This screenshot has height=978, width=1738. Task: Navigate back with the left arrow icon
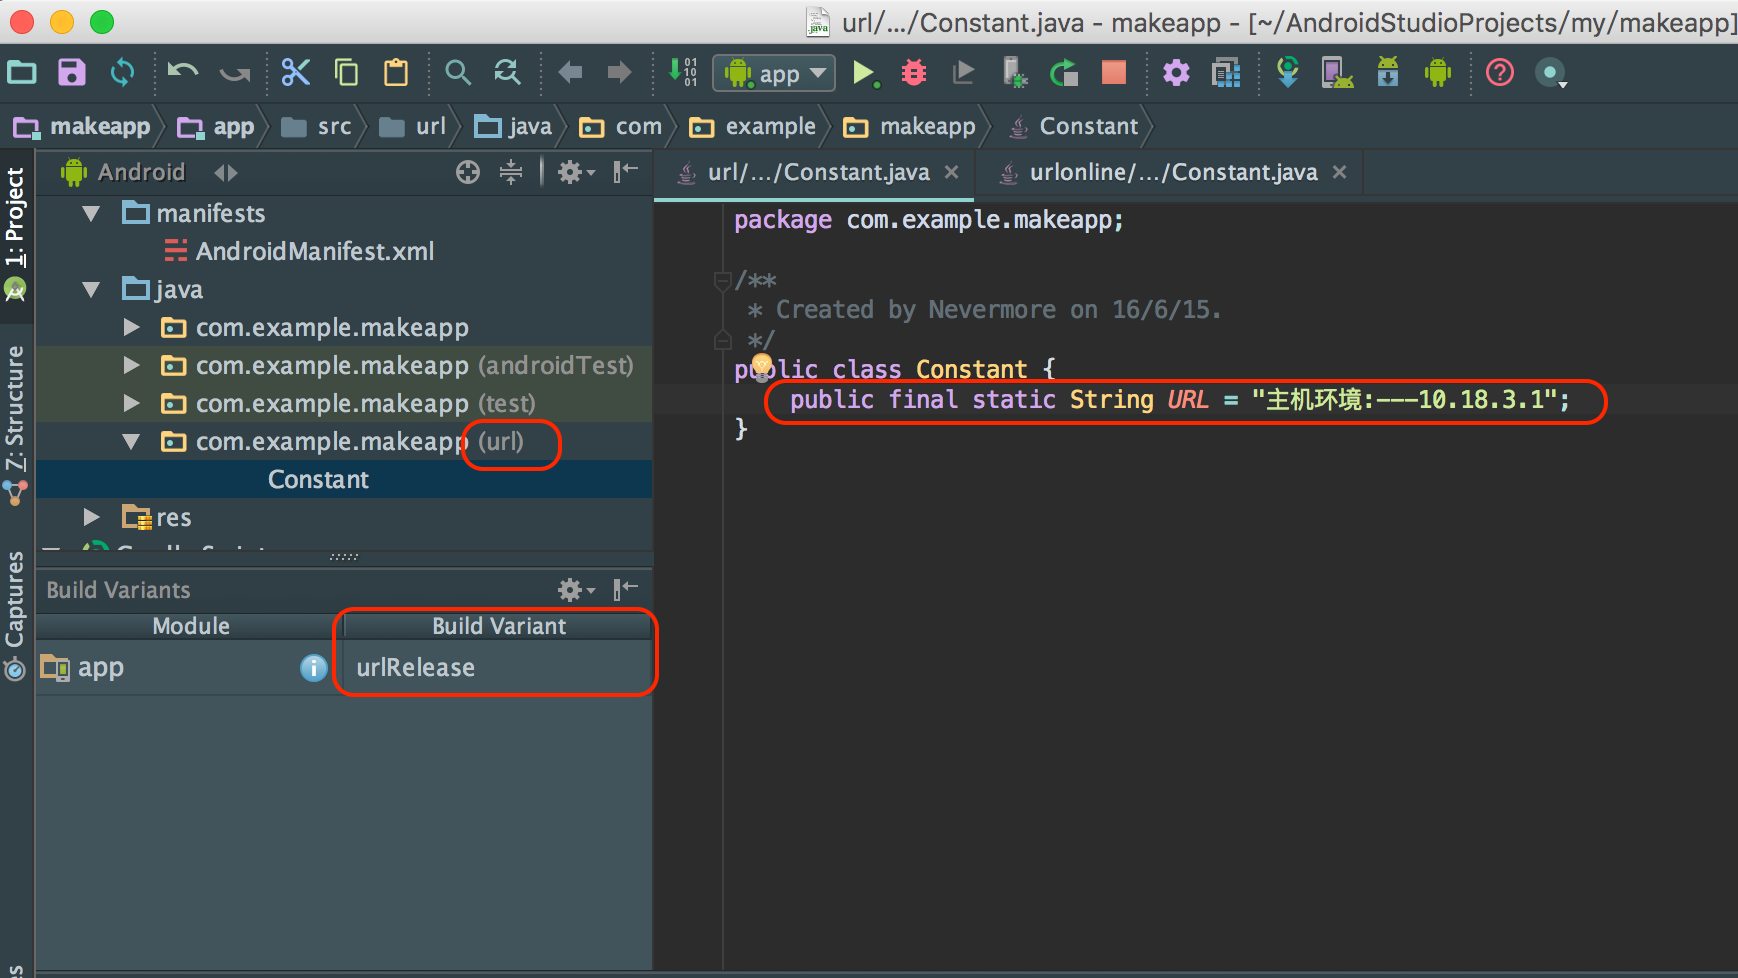pyautogui.click(x=570, y=72)
